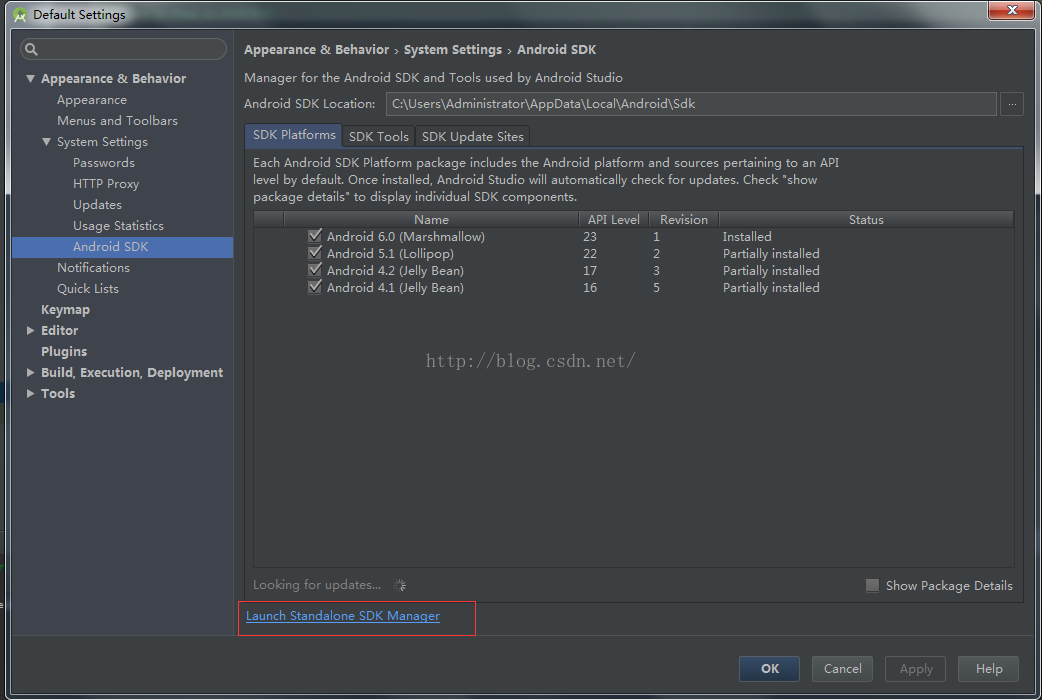Uncheck Android 4.2 (Jelly Bean) checkbox
The width and height of the screenshot is (1042, 700).
315,270
